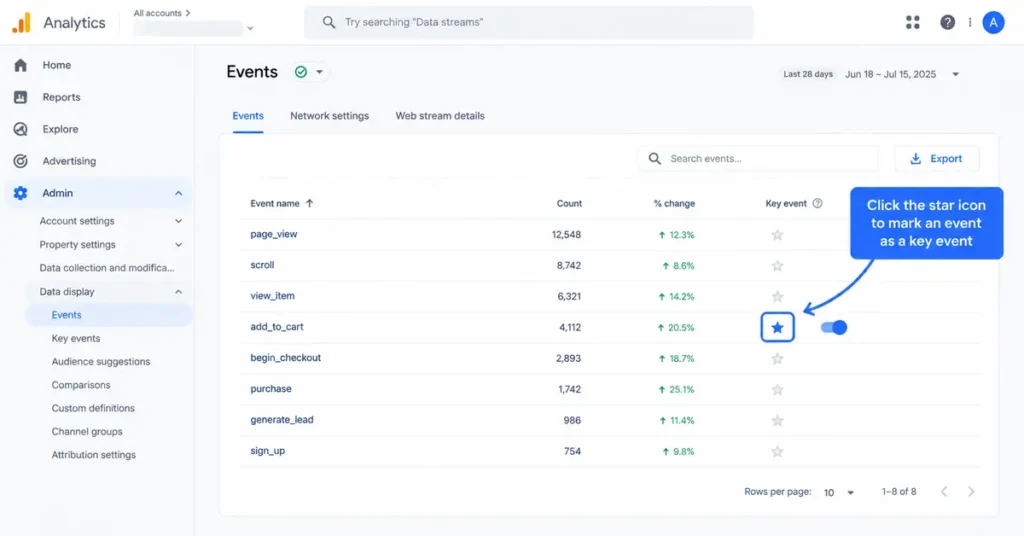
Task: Select Events item in sidebar
Action: (109, 315)
